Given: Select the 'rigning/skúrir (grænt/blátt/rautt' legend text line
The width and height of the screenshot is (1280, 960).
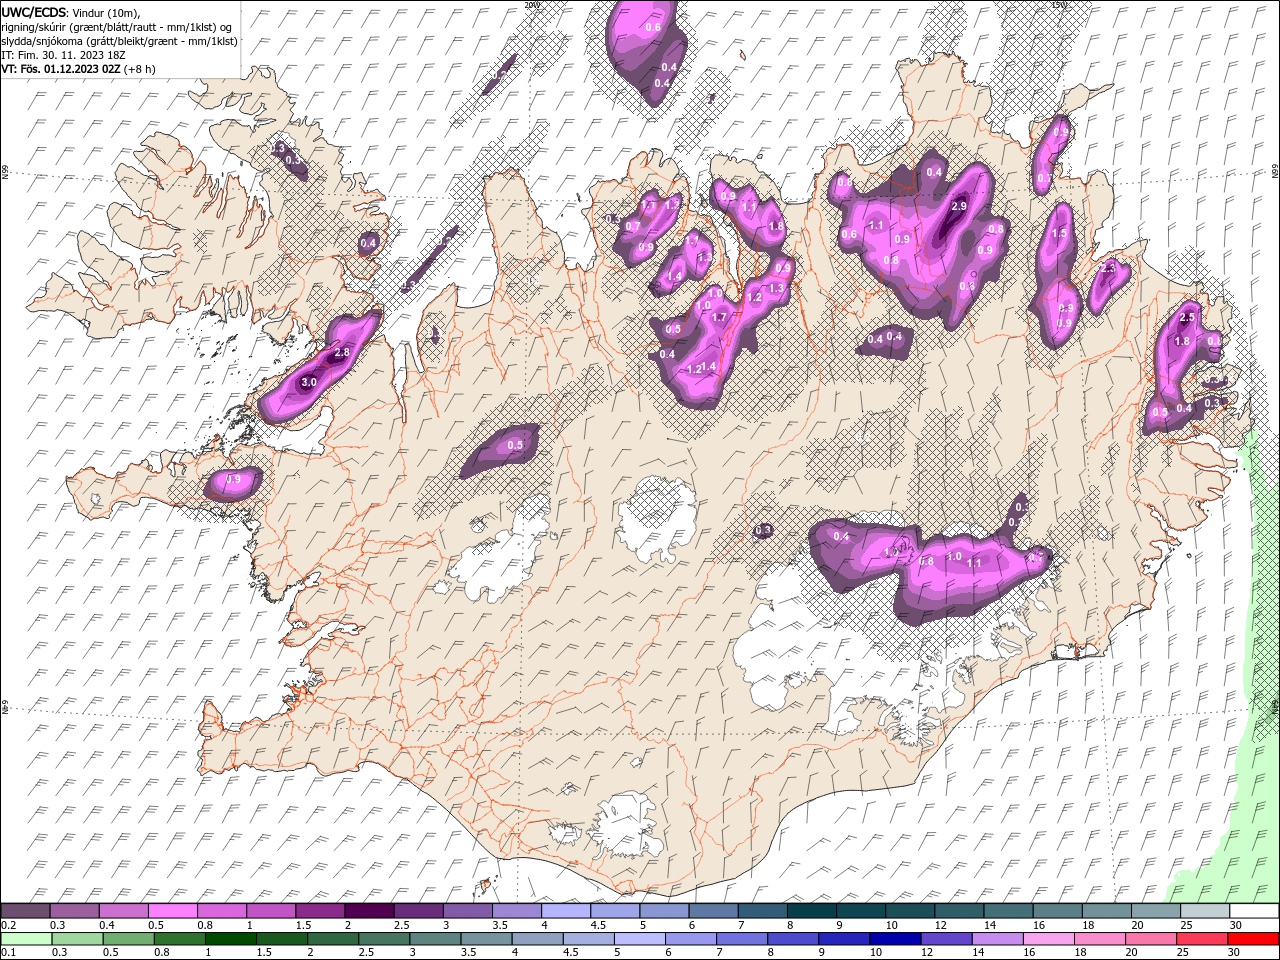Looking at the screenshot, I should click(x=118, y=27).
